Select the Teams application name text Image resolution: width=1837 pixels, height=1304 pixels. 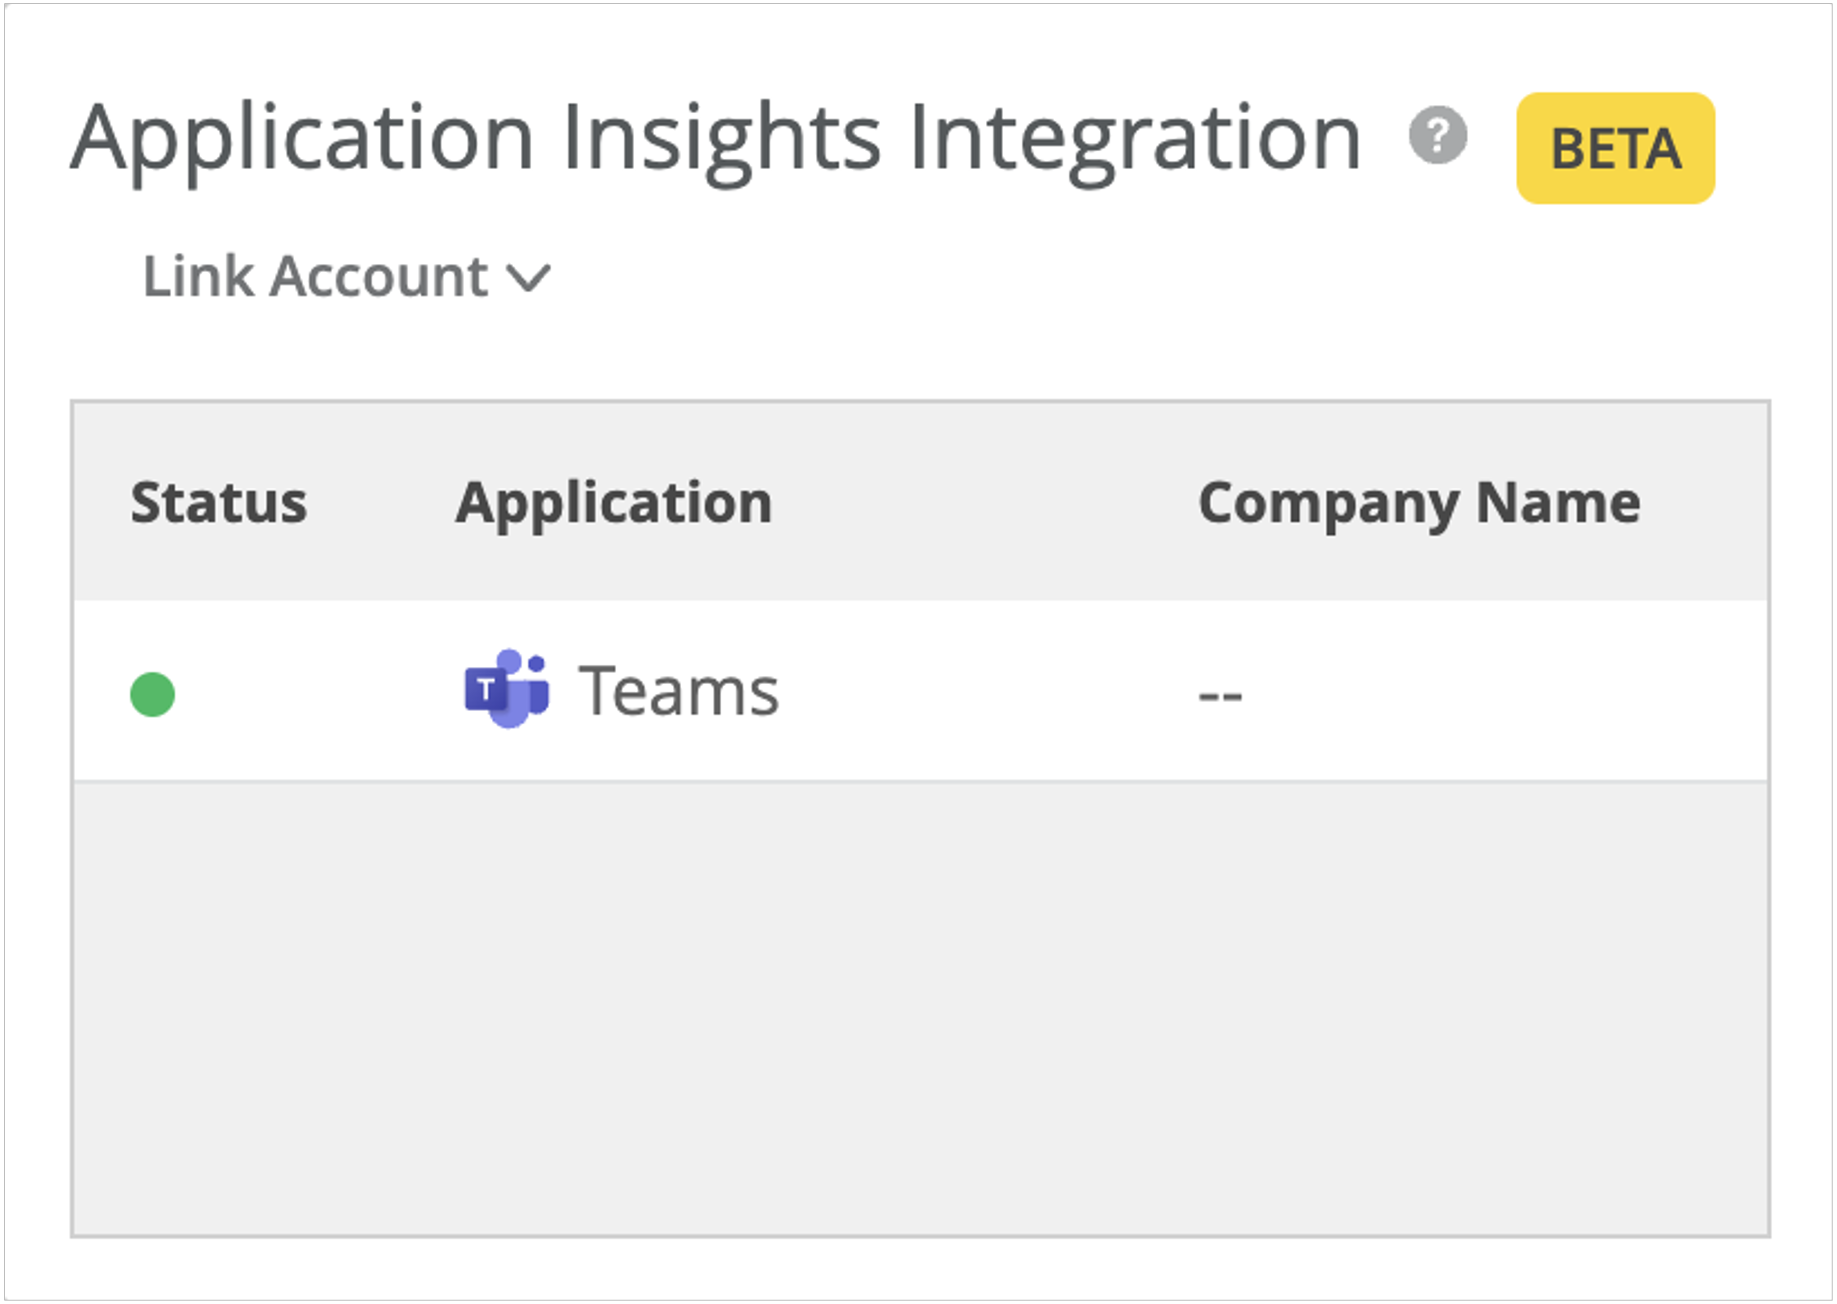coord(678,691)
